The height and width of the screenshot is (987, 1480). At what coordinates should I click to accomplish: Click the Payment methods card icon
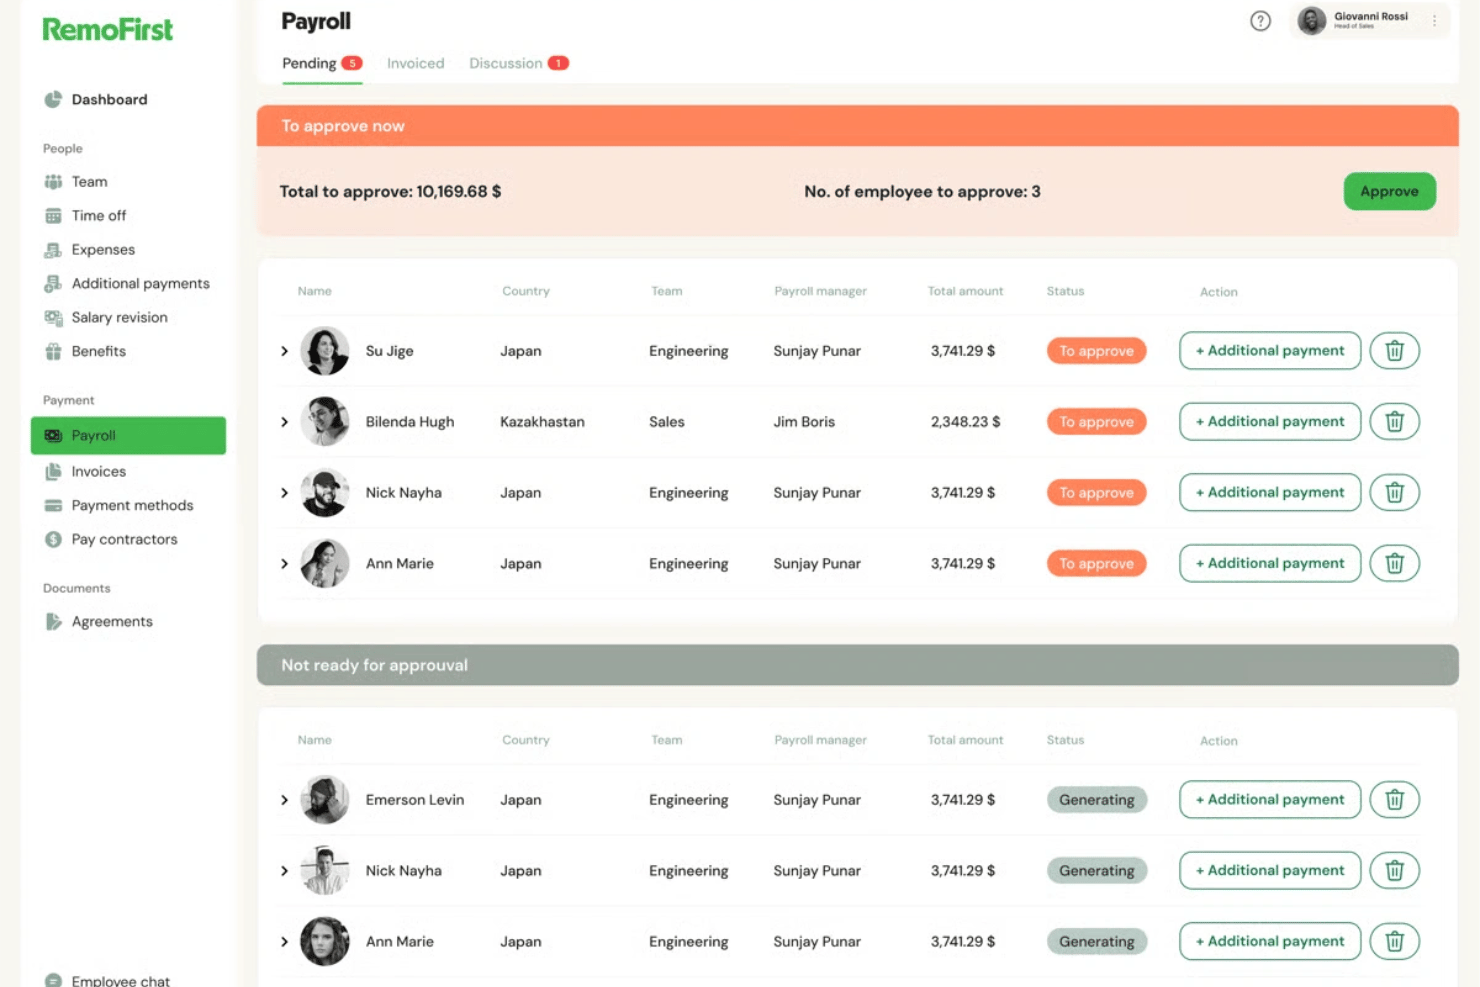[53, 506]
